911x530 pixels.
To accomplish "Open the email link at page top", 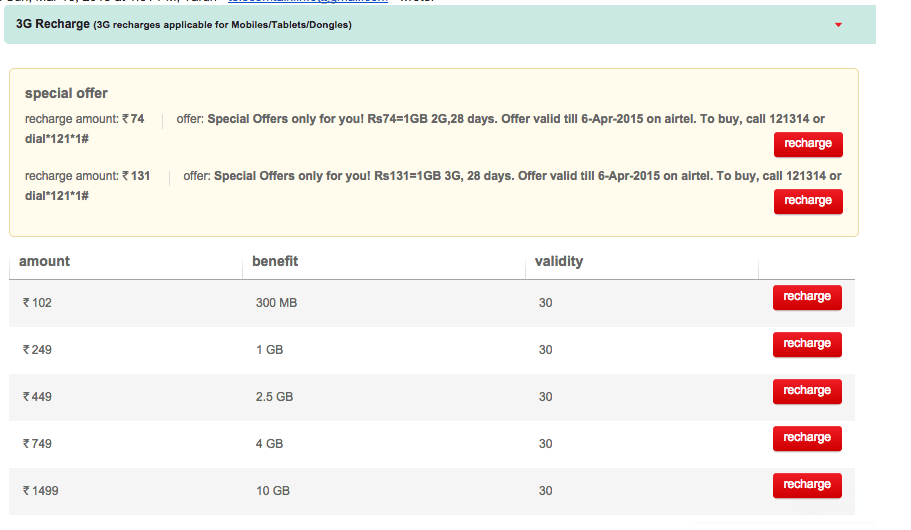I will click(x=308, y=2).
